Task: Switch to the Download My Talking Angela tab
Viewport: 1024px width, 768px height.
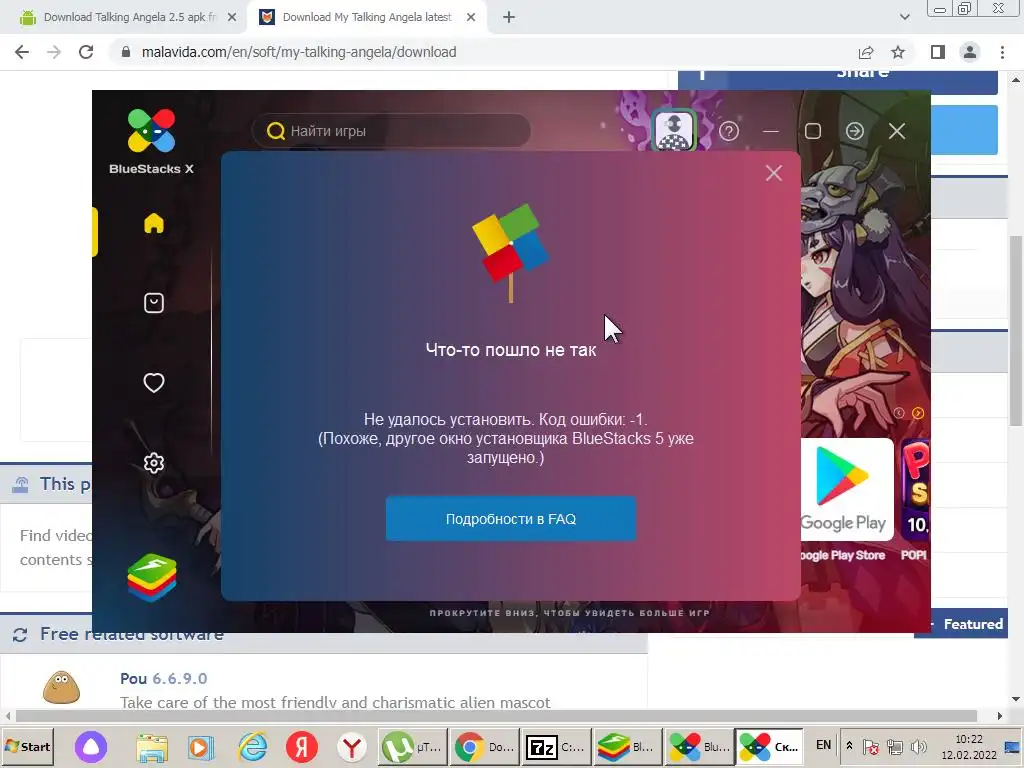Action: [x=366, y=17]
